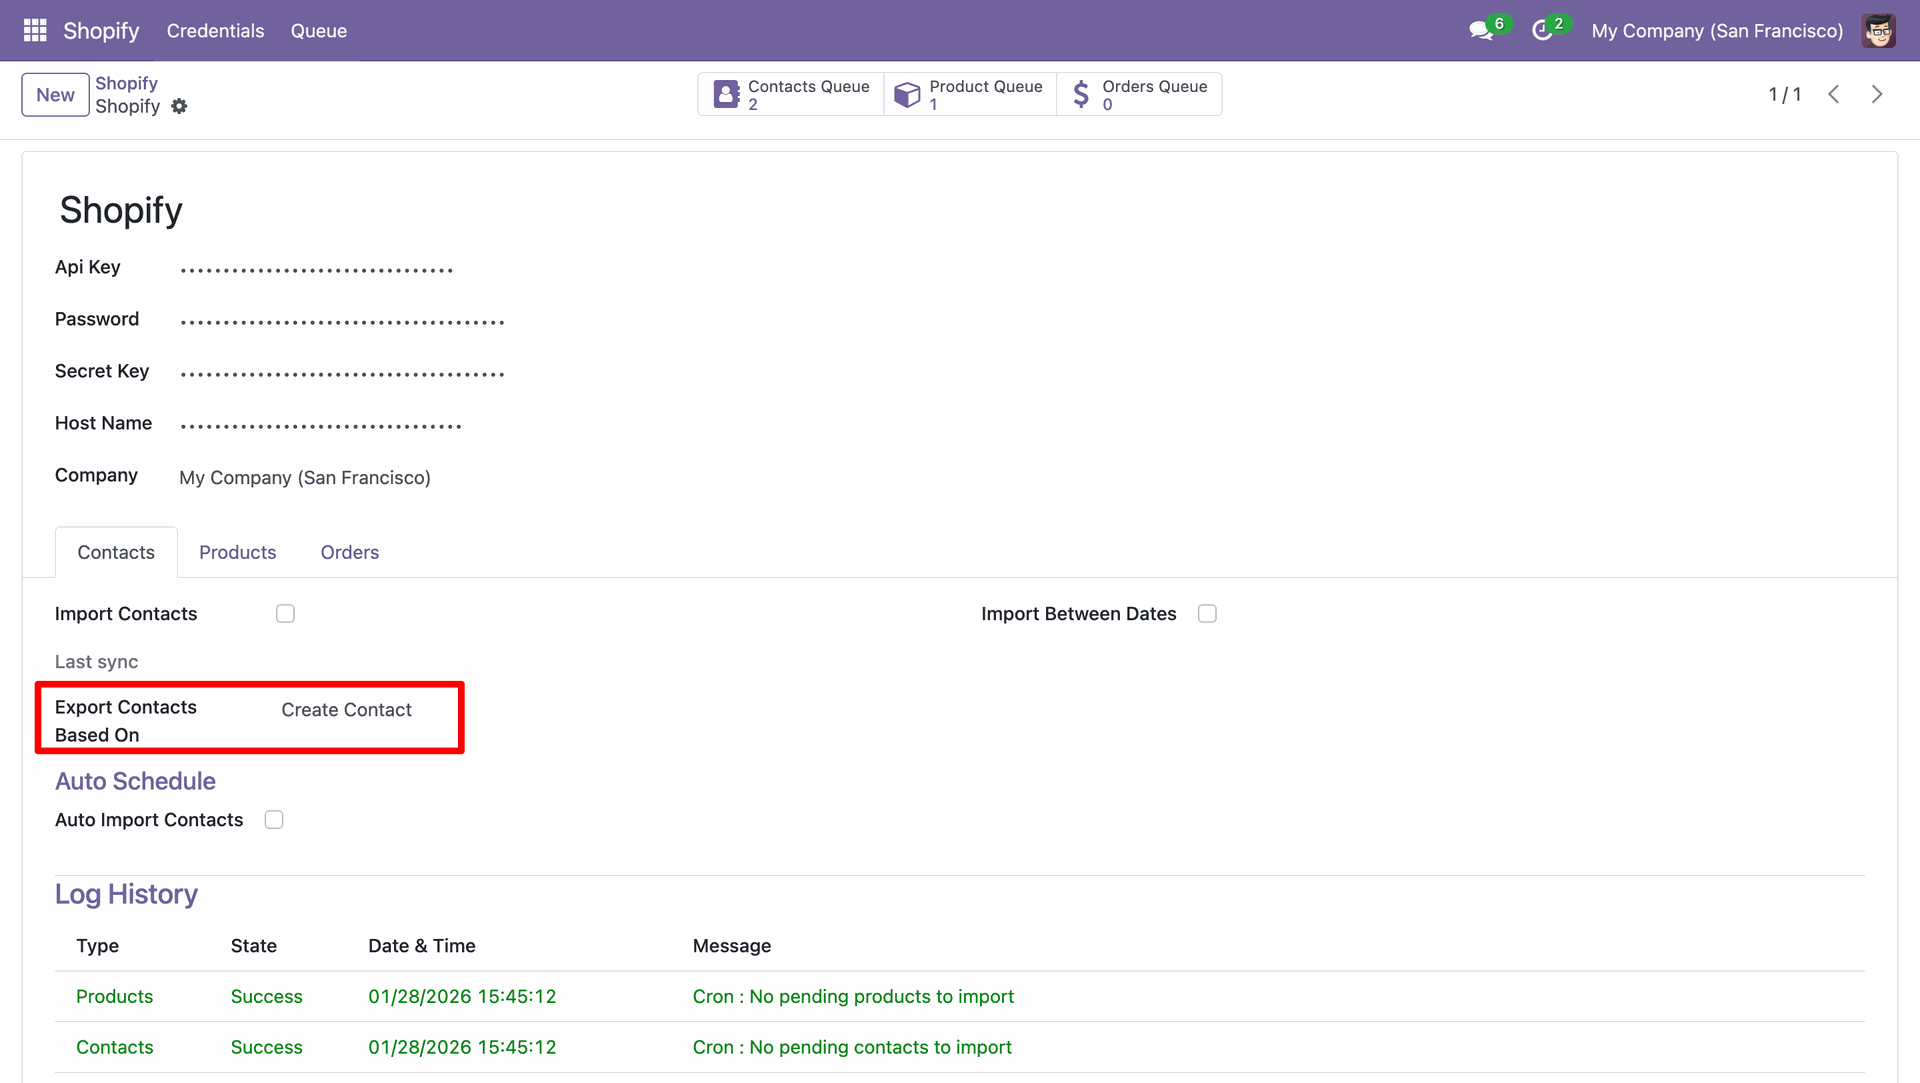Click the New button
This screenshot has height=1083, width=1920.
click(55, 95)
